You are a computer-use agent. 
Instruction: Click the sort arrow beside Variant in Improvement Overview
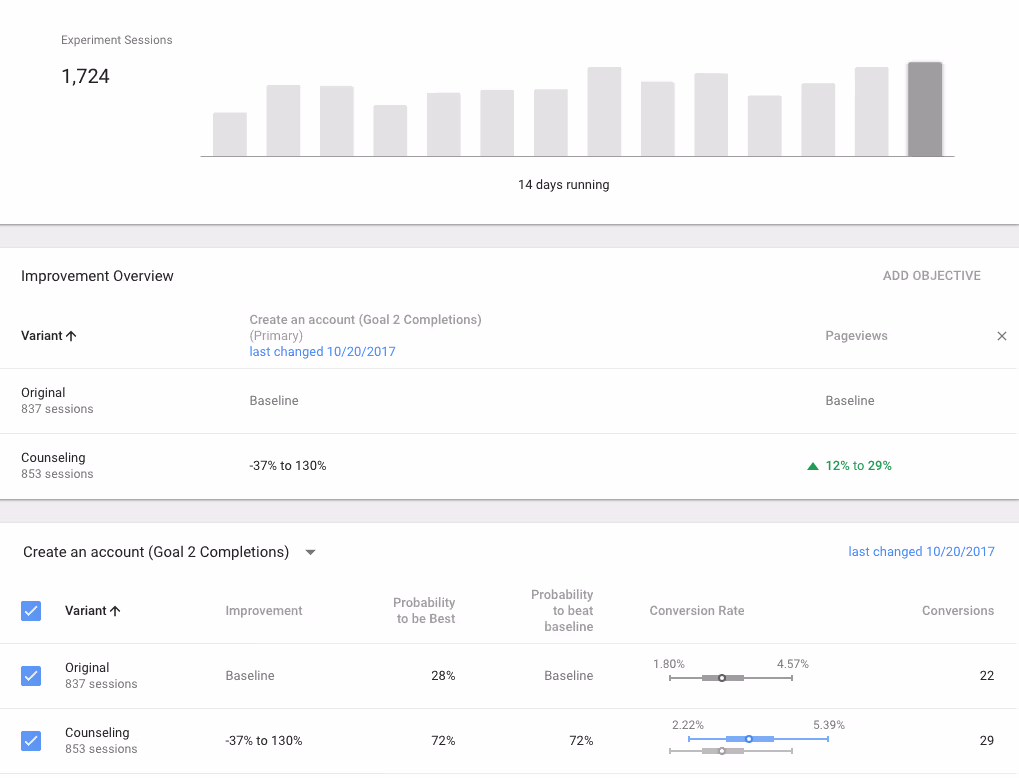click(x=71, y=336)
